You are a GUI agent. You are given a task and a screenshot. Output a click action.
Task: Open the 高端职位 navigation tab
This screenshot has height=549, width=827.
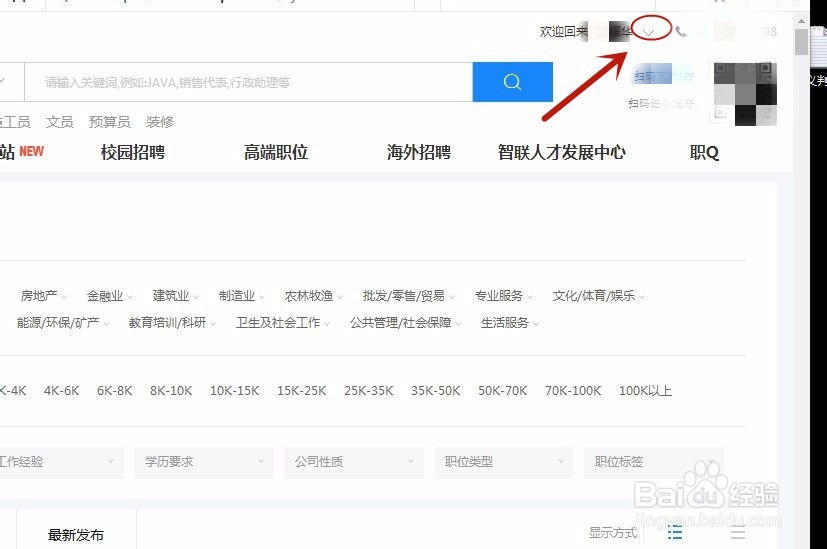point(276,152)
